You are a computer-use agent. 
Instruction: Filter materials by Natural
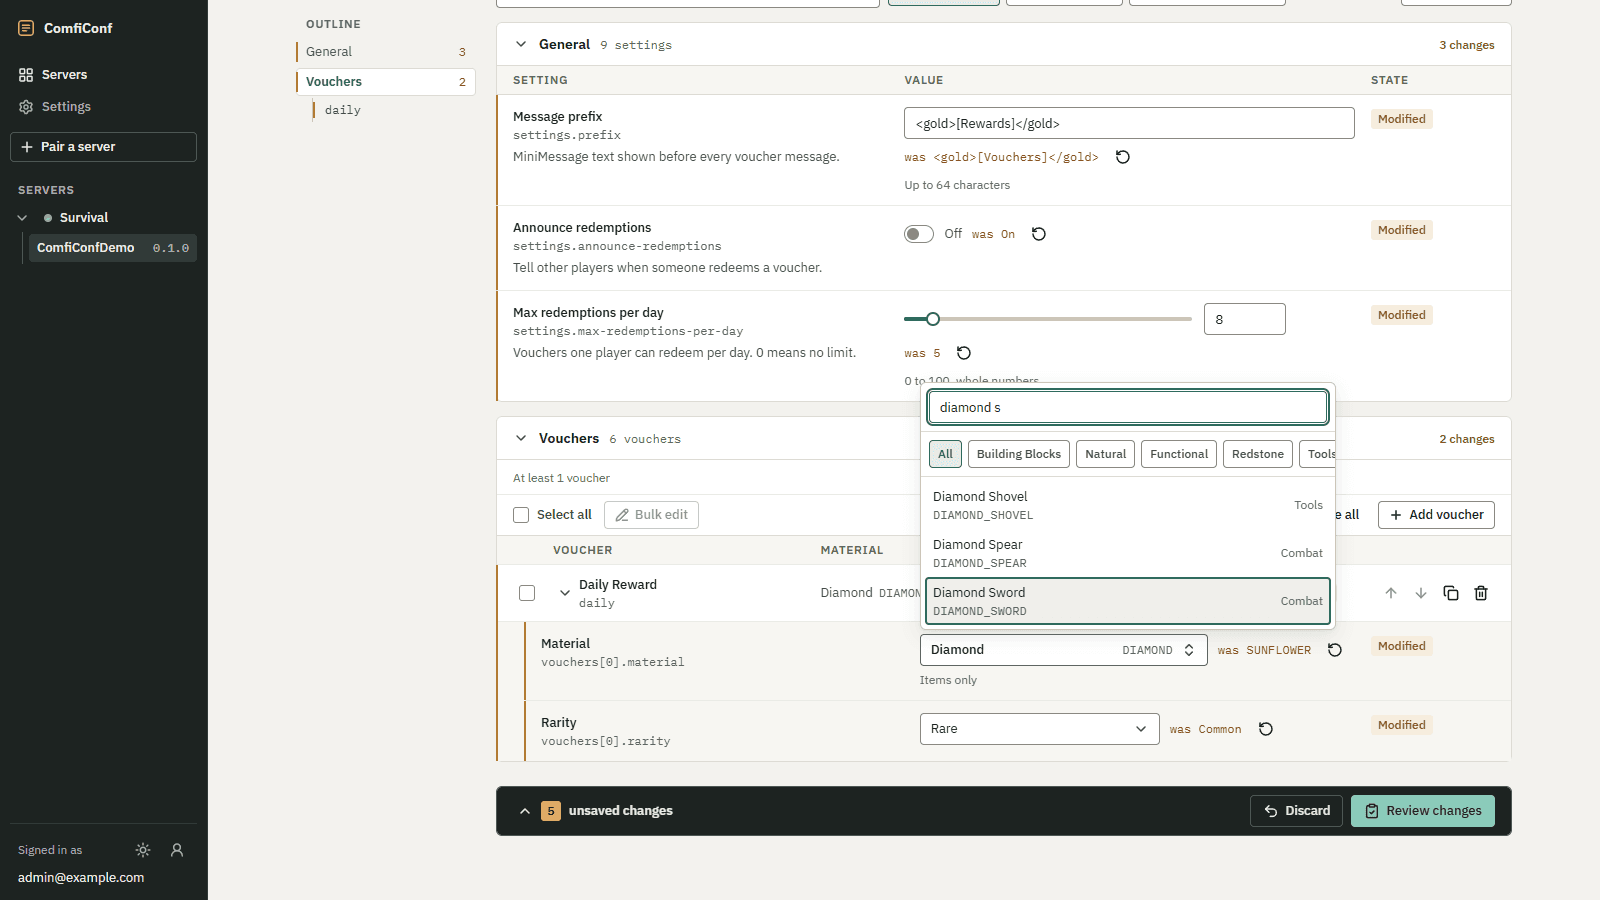click(1105, 454)
